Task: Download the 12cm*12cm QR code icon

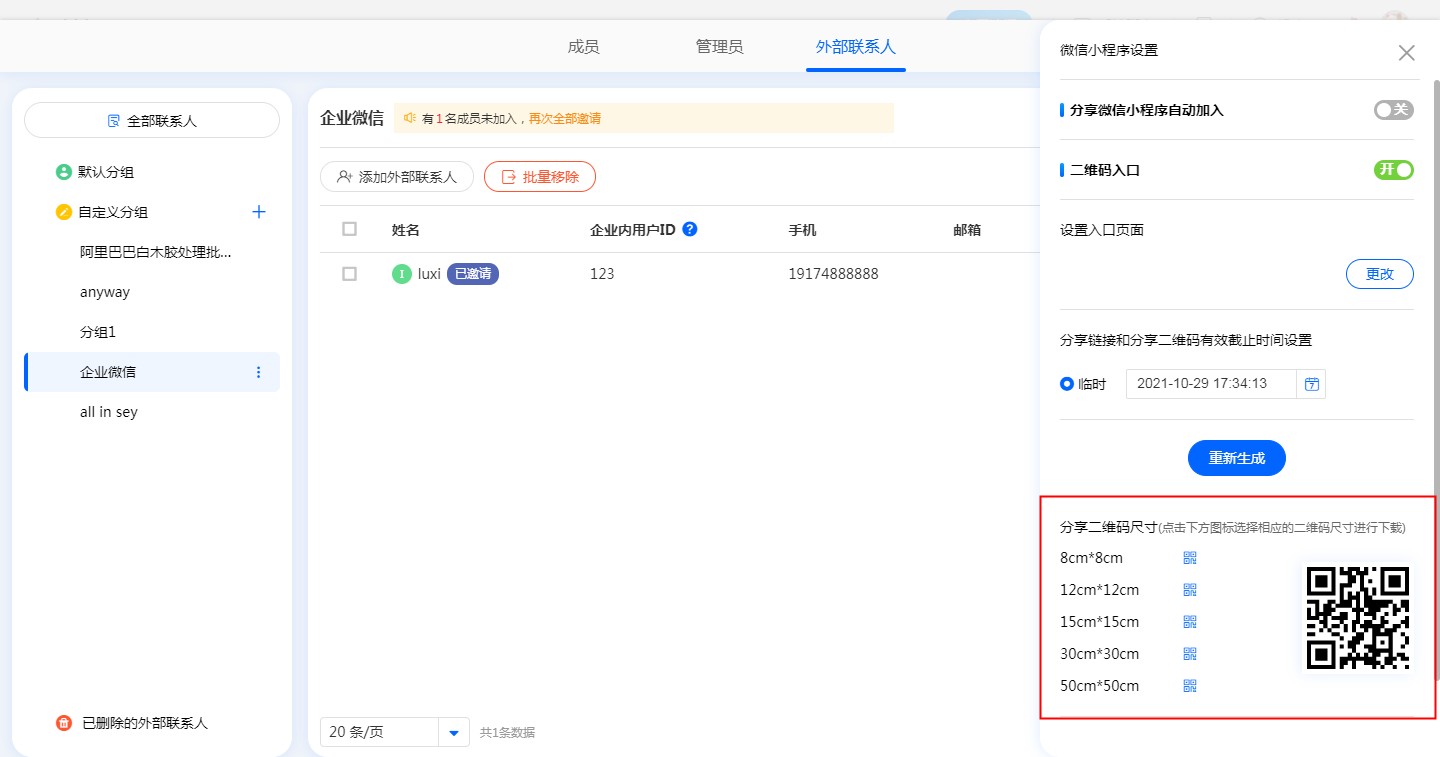Action: click(1190, 590)
